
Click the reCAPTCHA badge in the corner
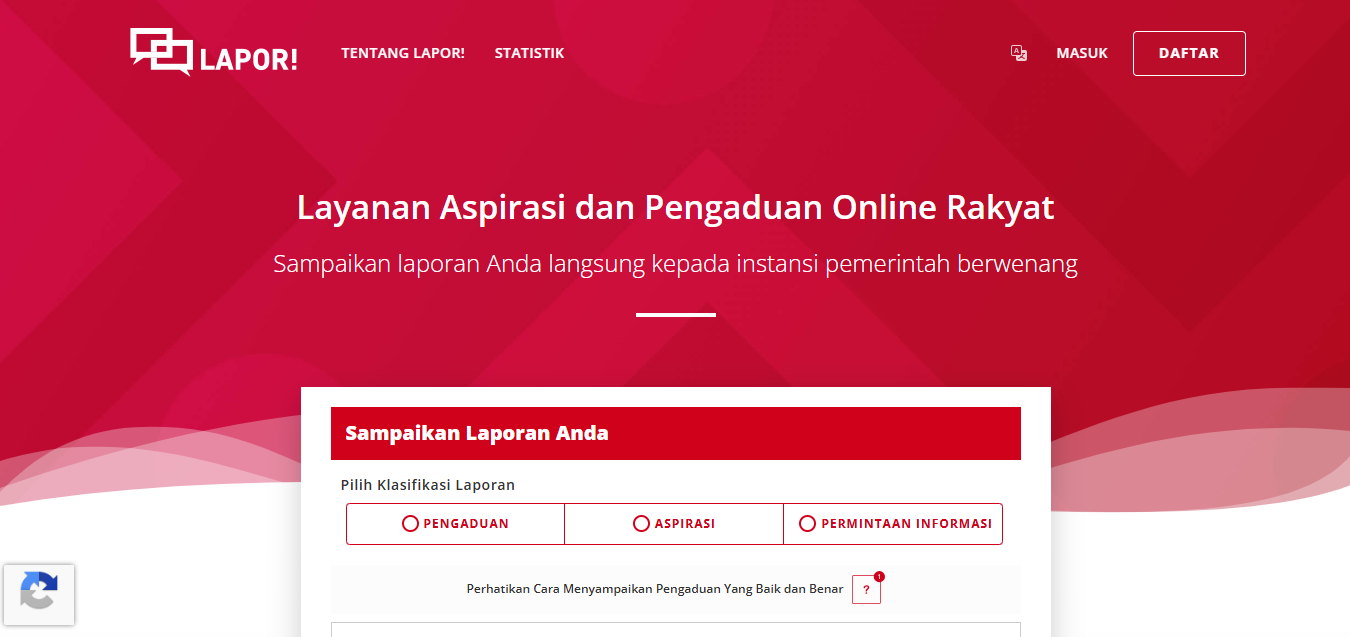(40, 595)
